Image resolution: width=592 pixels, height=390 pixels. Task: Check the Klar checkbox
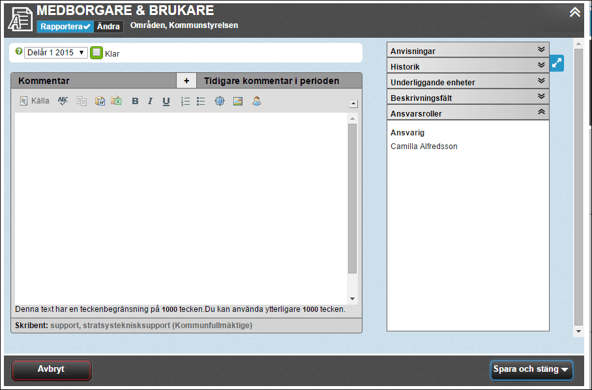pos(96,52)
